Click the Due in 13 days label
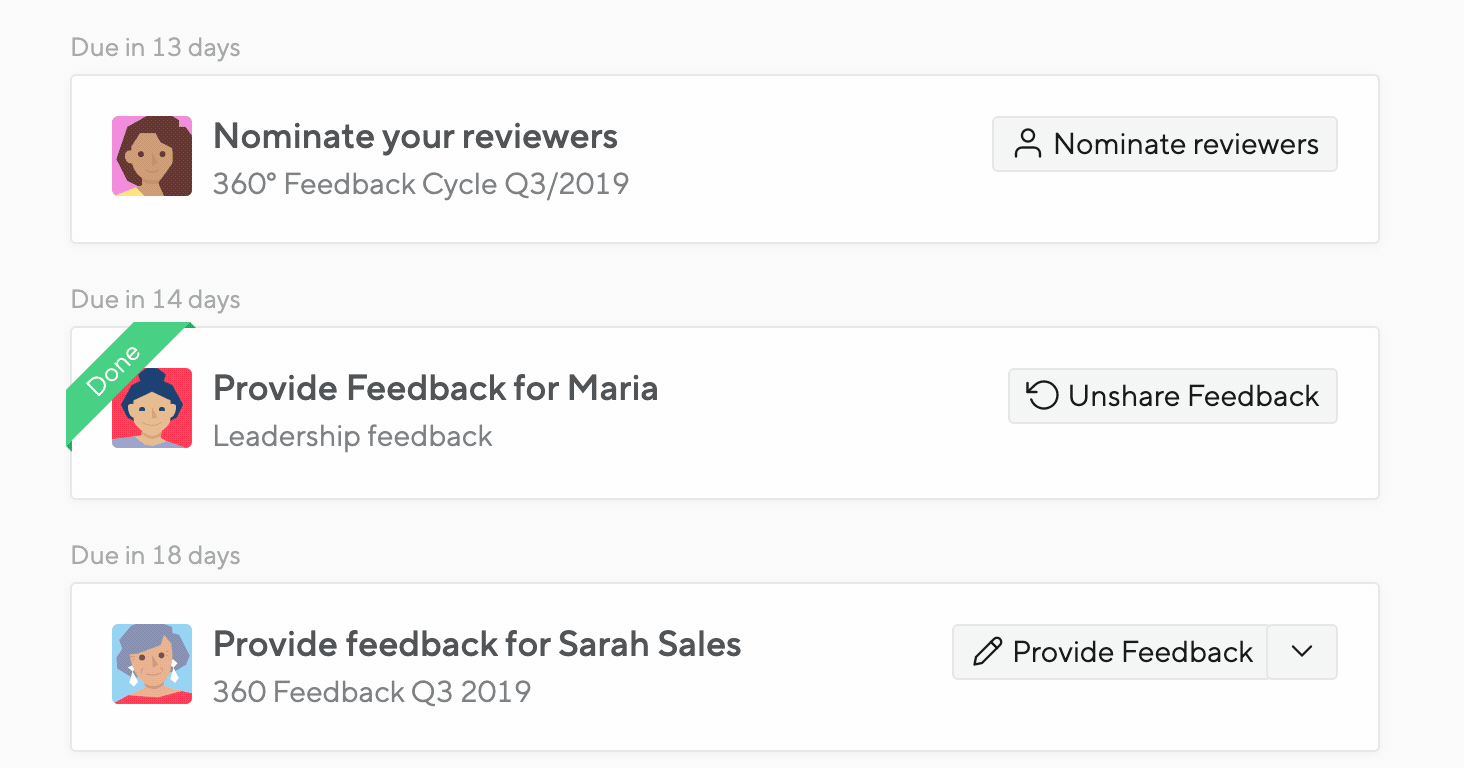 156,48
